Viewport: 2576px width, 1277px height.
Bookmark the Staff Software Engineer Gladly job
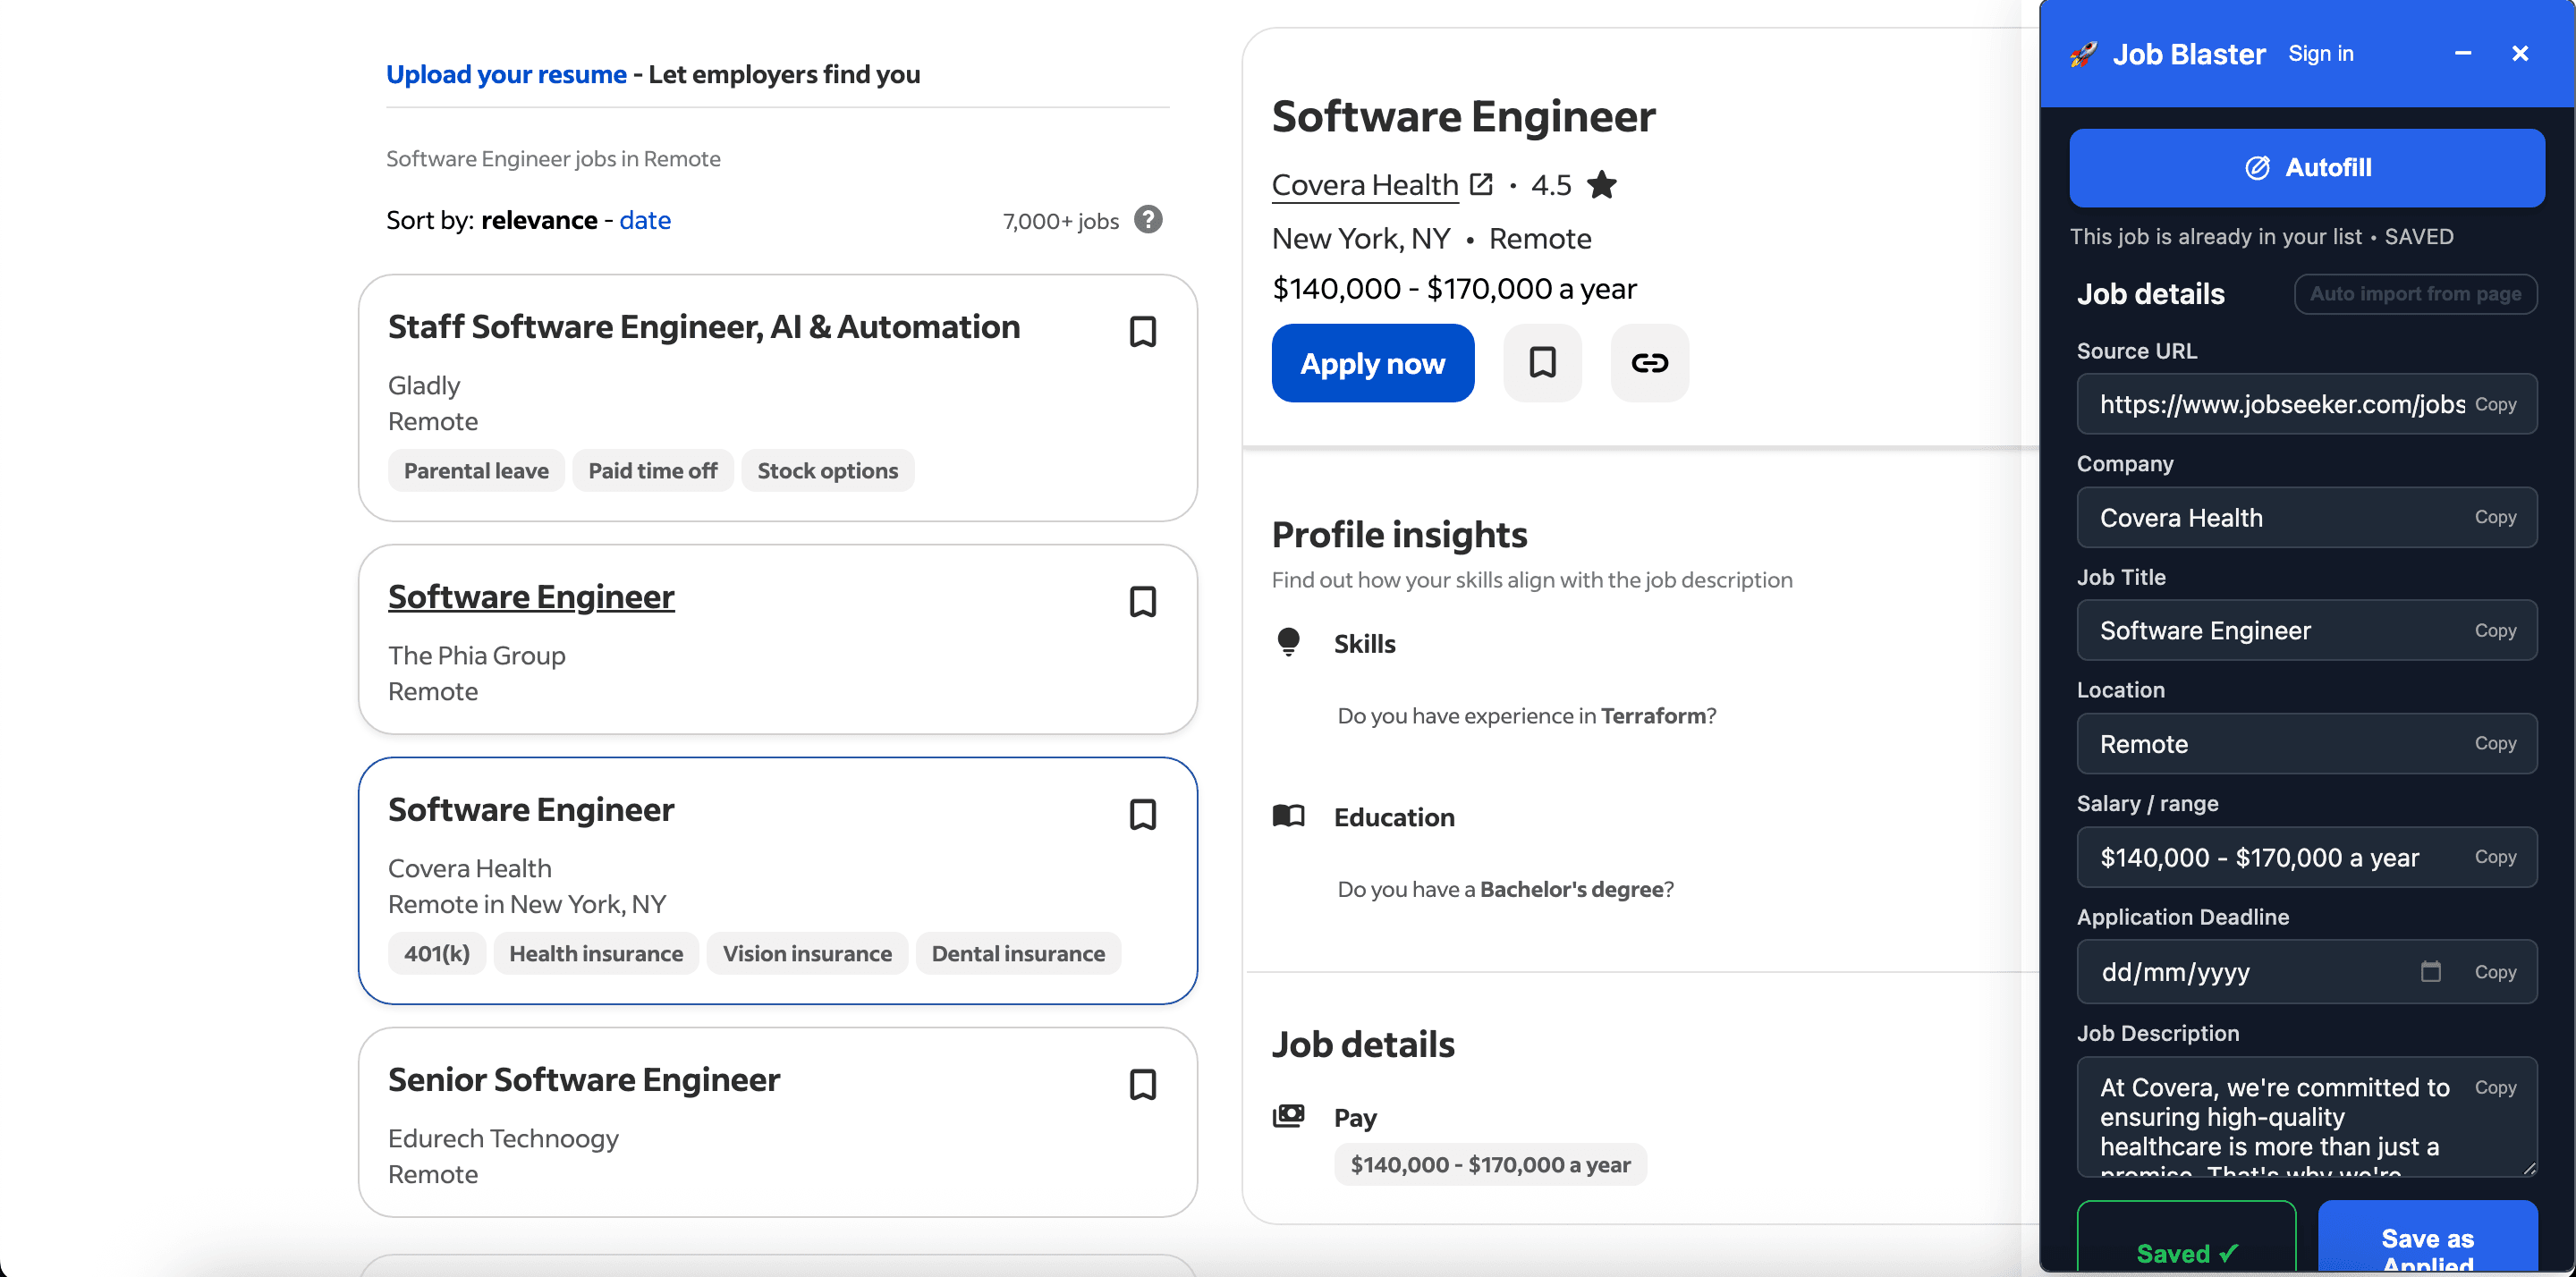[x=1142, y=332]
